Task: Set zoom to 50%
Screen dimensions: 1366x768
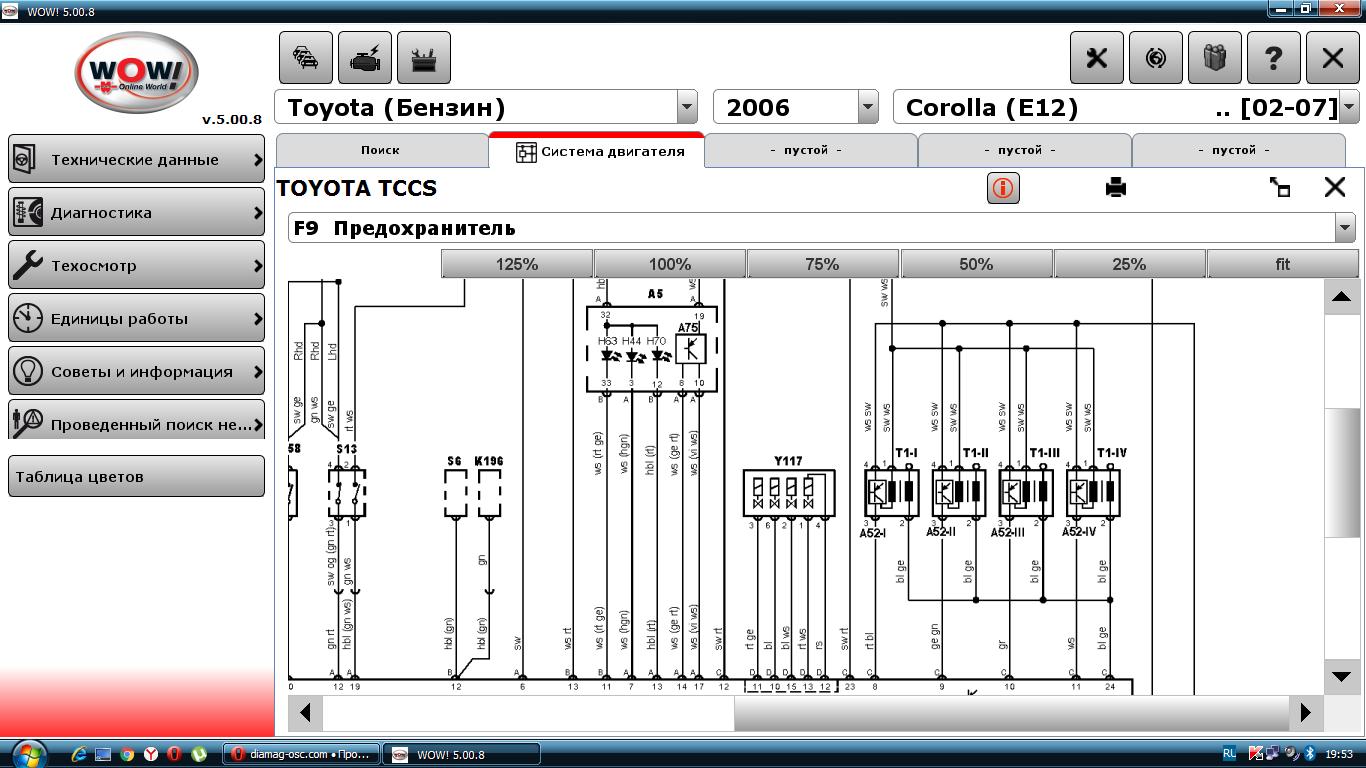Action: coord(976,264)
